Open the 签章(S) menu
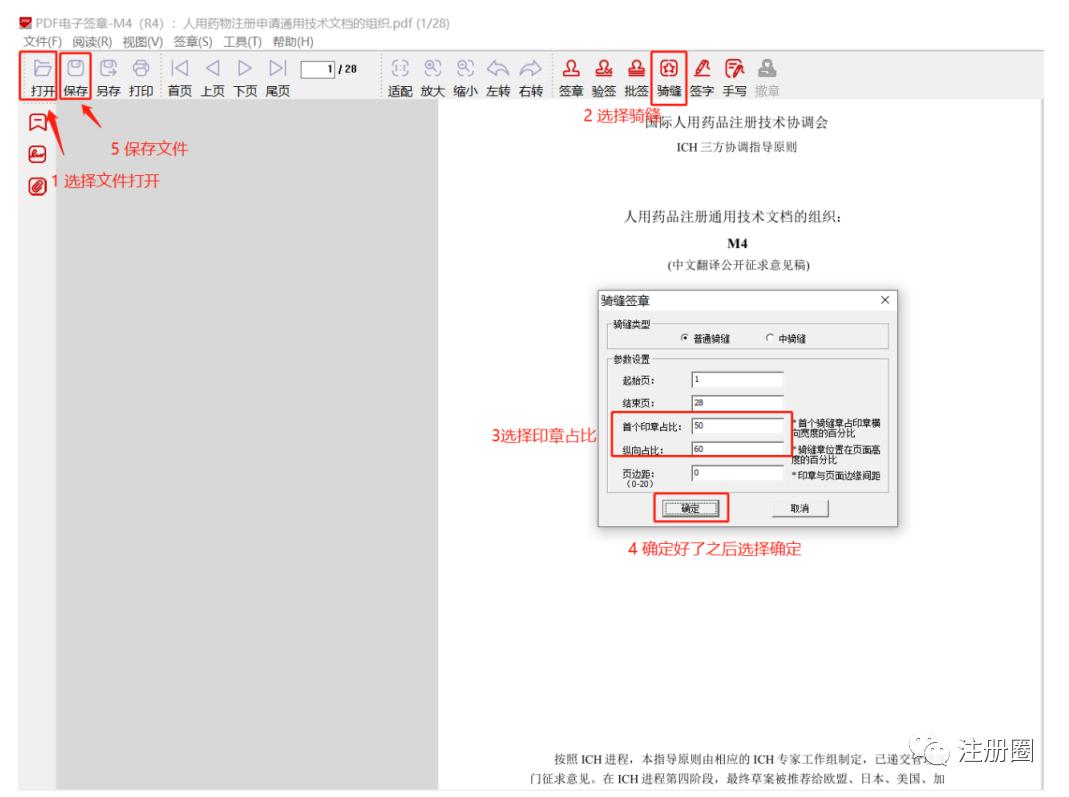The width and height of the screenshot is (1069, 797). click(x=192, y=41)
